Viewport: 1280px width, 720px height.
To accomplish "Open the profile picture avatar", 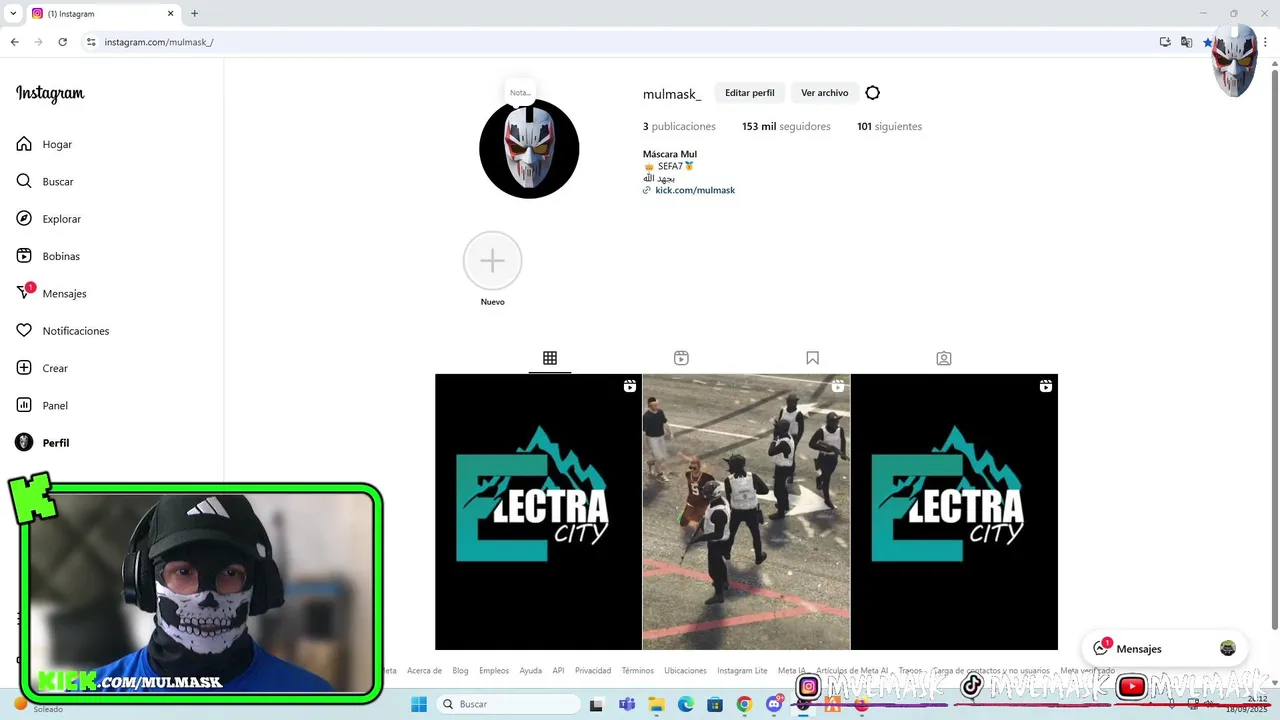I will 529,149.
